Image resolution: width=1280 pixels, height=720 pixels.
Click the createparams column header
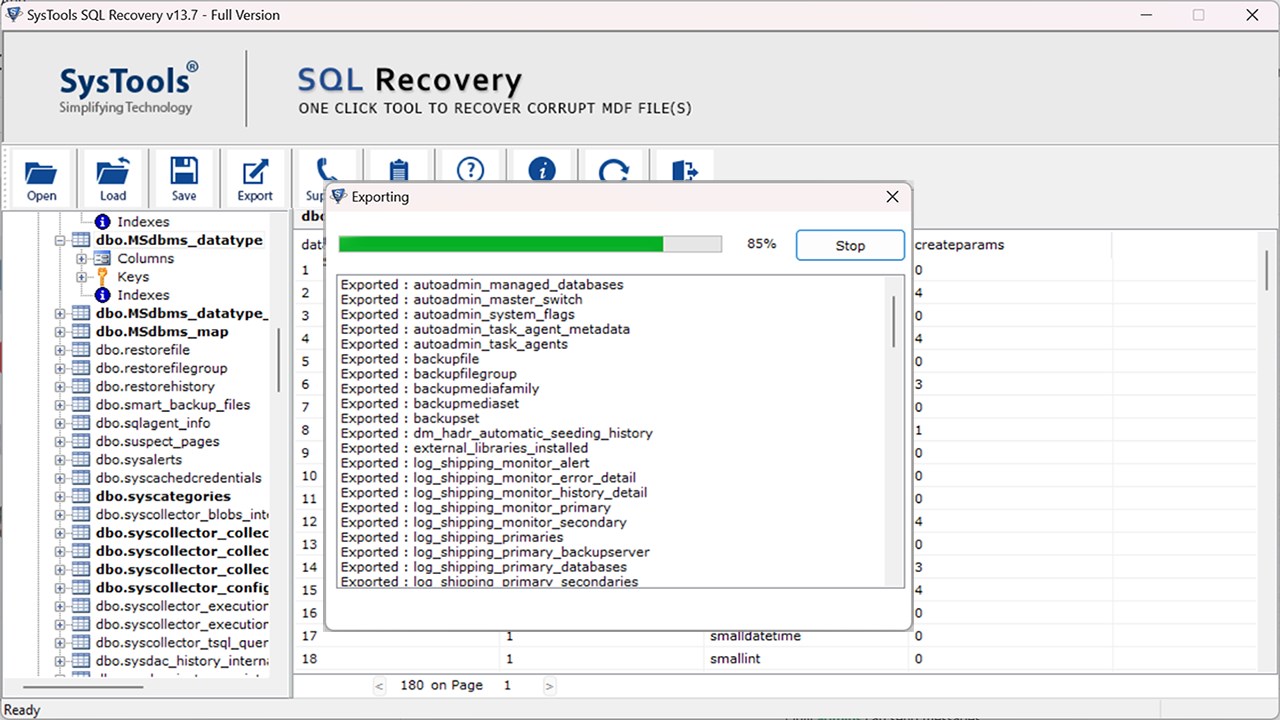[x=959, y=245]
